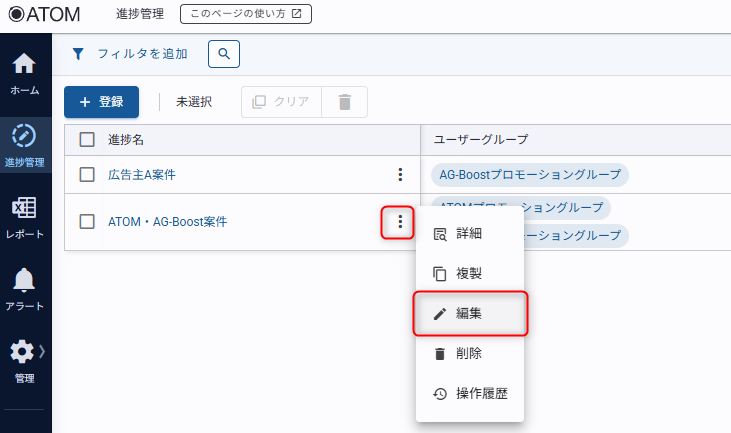Viewport: 731px width, 433px height.
Task: Click the filter funnel icon
Action: click(78, 54)
